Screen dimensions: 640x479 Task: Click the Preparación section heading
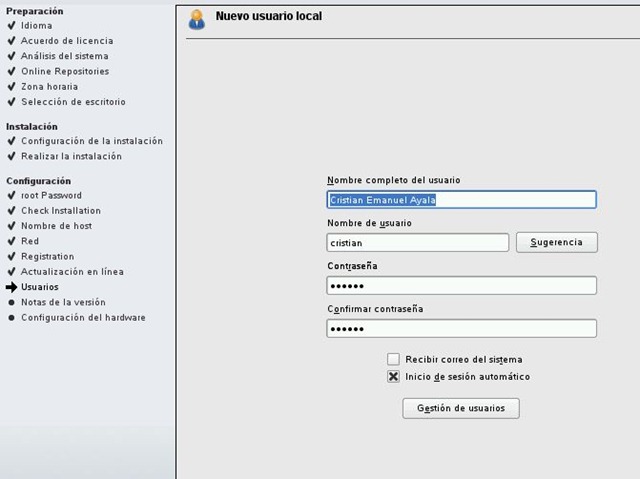[35, 11]
